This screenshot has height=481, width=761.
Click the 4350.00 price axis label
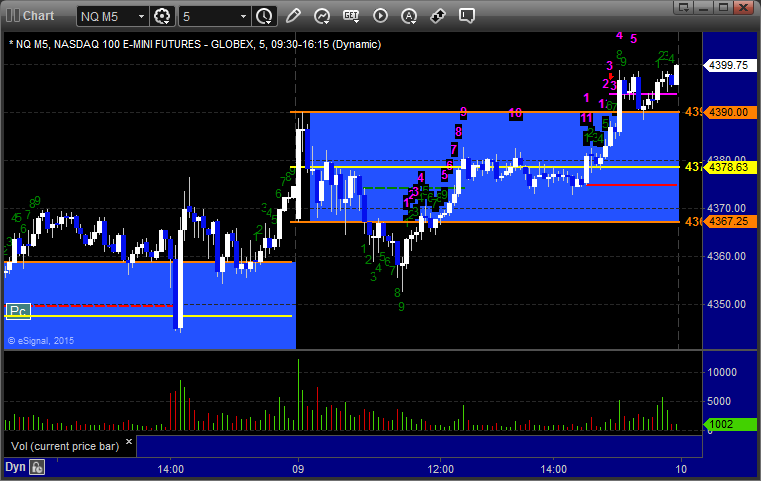(x=727, y=304)
